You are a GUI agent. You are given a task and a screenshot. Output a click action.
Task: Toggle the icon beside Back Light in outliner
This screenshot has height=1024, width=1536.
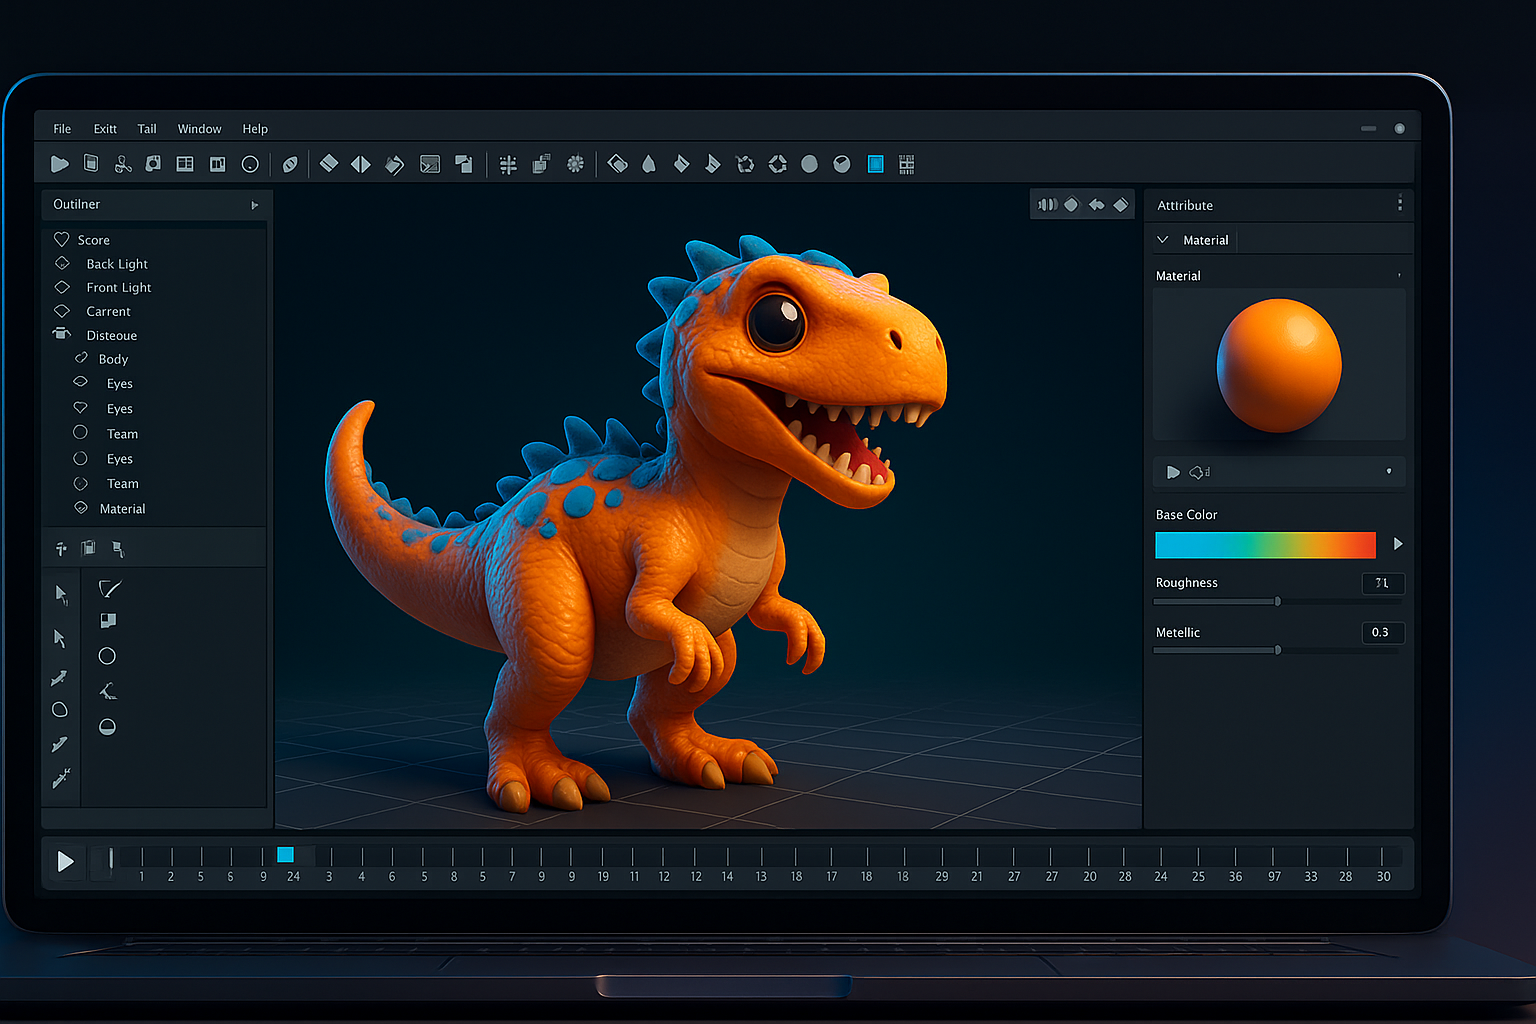click(62, 263)
